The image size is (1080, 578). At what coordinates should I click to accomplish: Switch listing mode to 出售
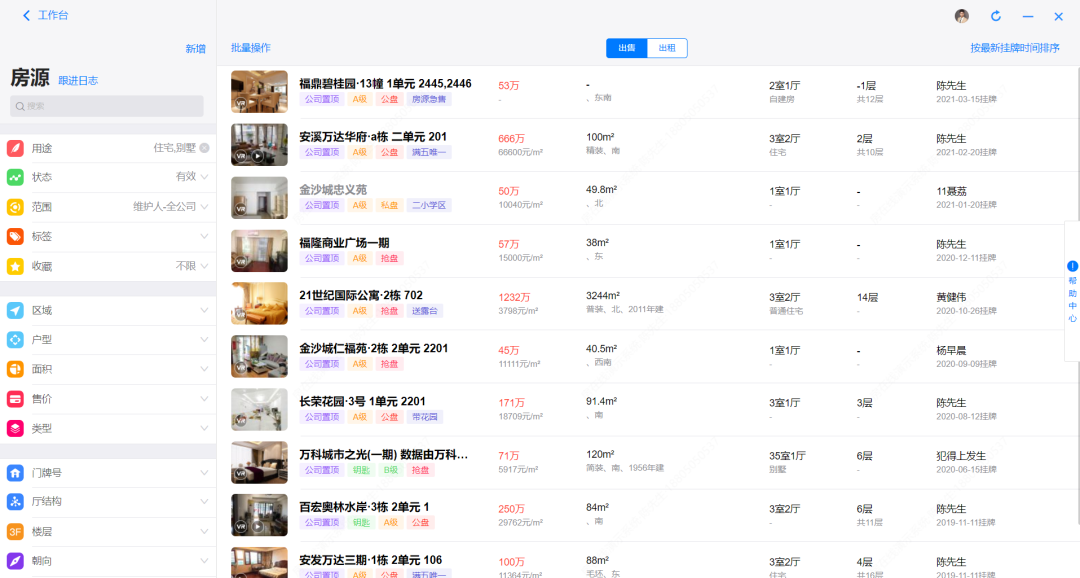pyautogui.click(x=627, y=48)
